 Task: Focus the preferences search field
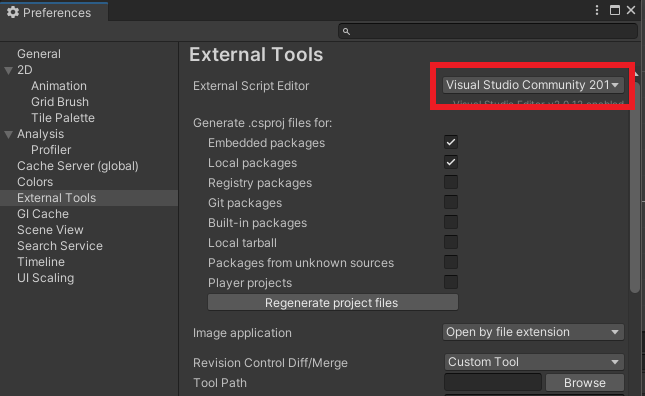coord(488,31)
